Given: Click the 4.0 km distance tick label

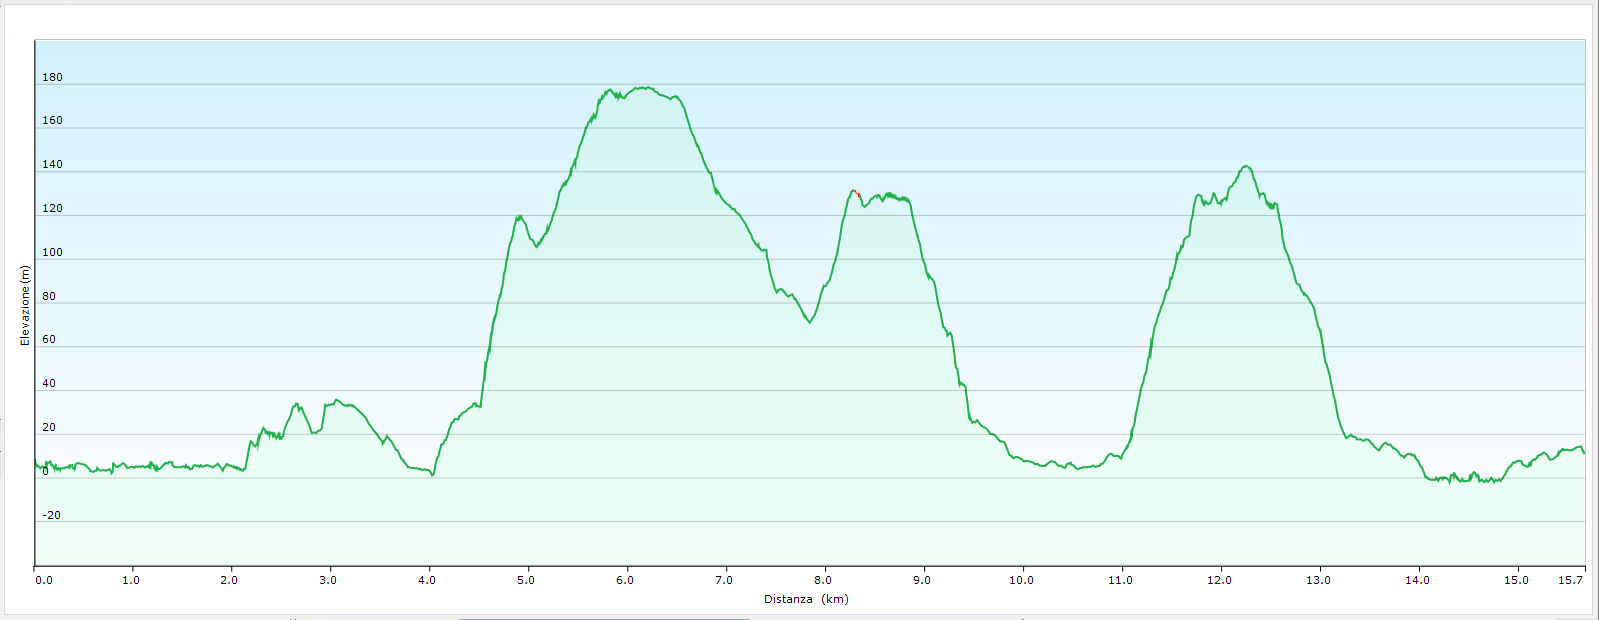Looking at the screenshot, I should point(427,580).
